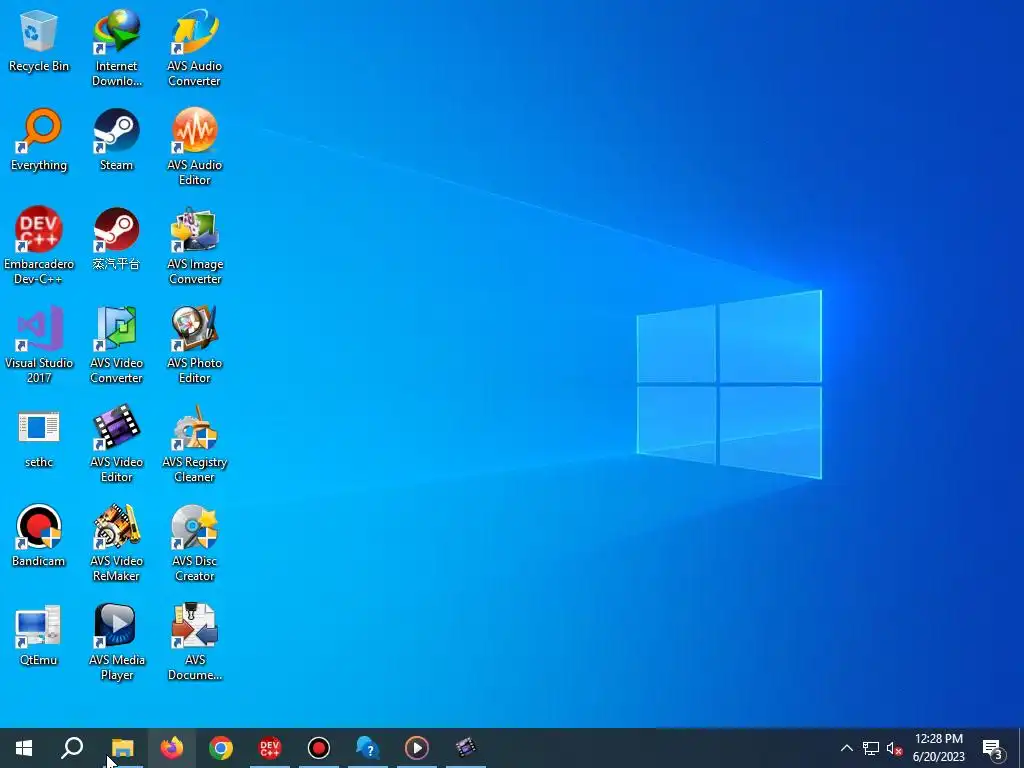
Task: Open network status in system tray
Action: tap(871, 748)
